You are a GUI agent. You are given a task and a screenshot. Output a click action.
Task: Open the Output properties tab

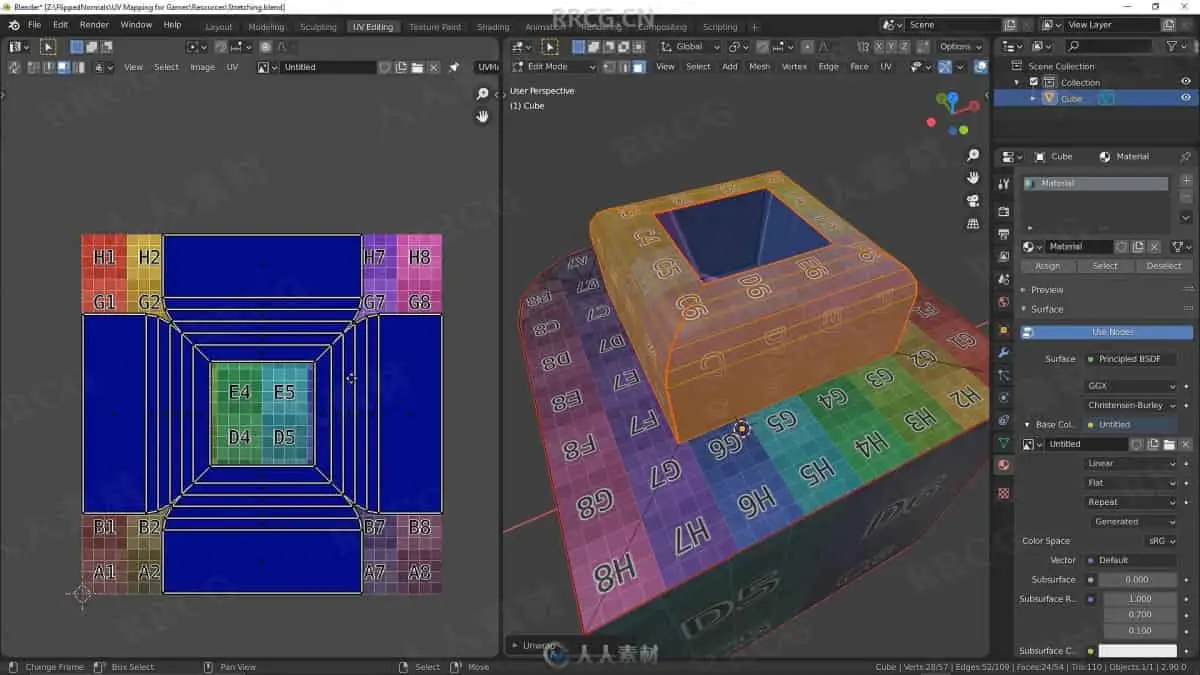coord(1004,234)
